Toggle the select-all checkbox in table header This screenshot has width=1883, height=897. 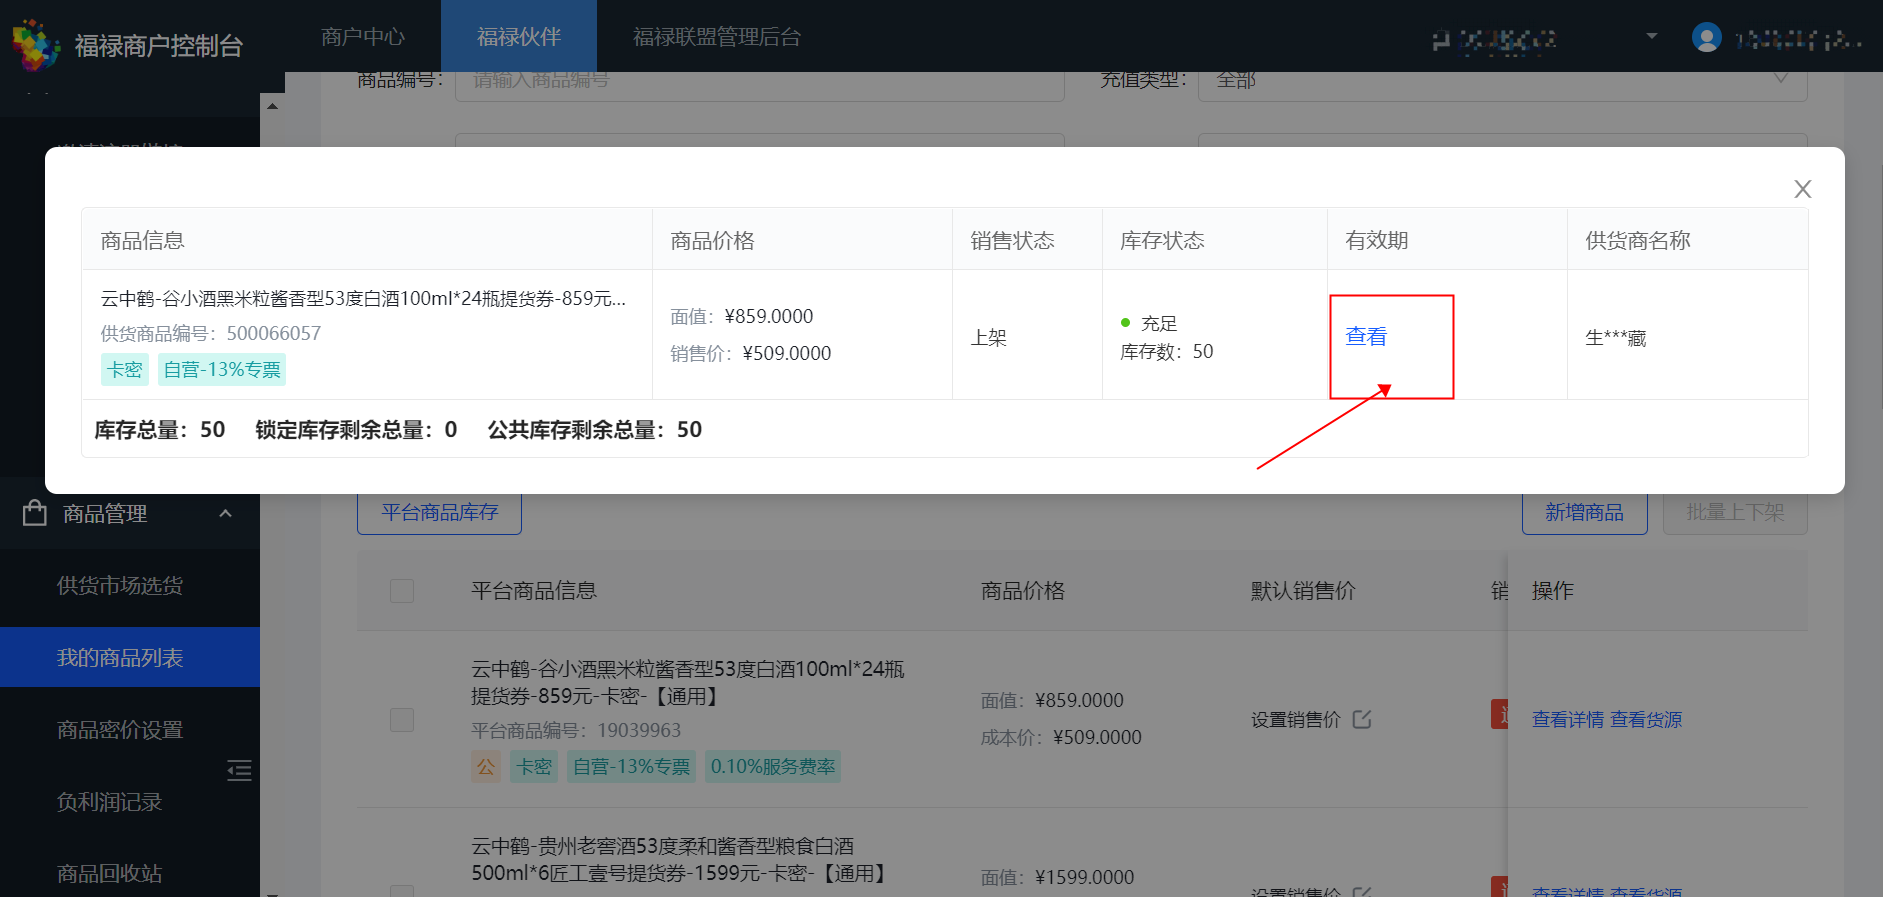(x=402, y=591)
